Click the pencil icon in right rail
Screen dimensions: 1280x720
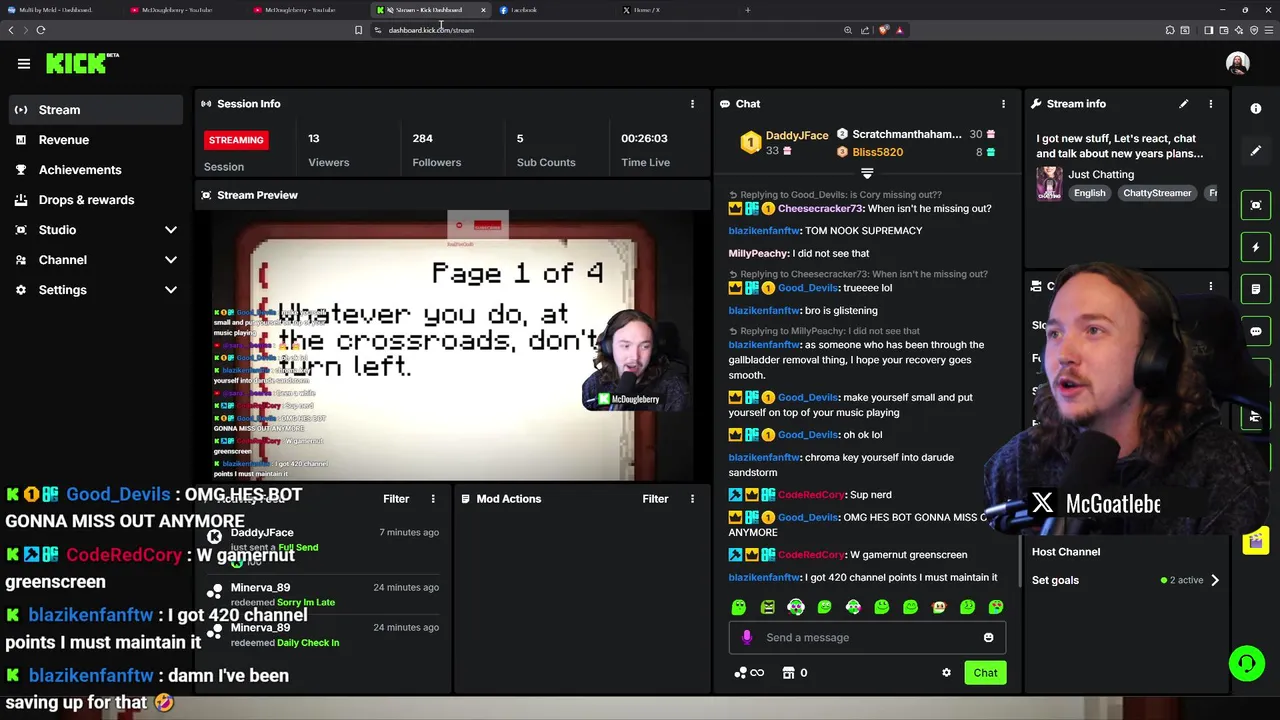(x=1256, y=151)
